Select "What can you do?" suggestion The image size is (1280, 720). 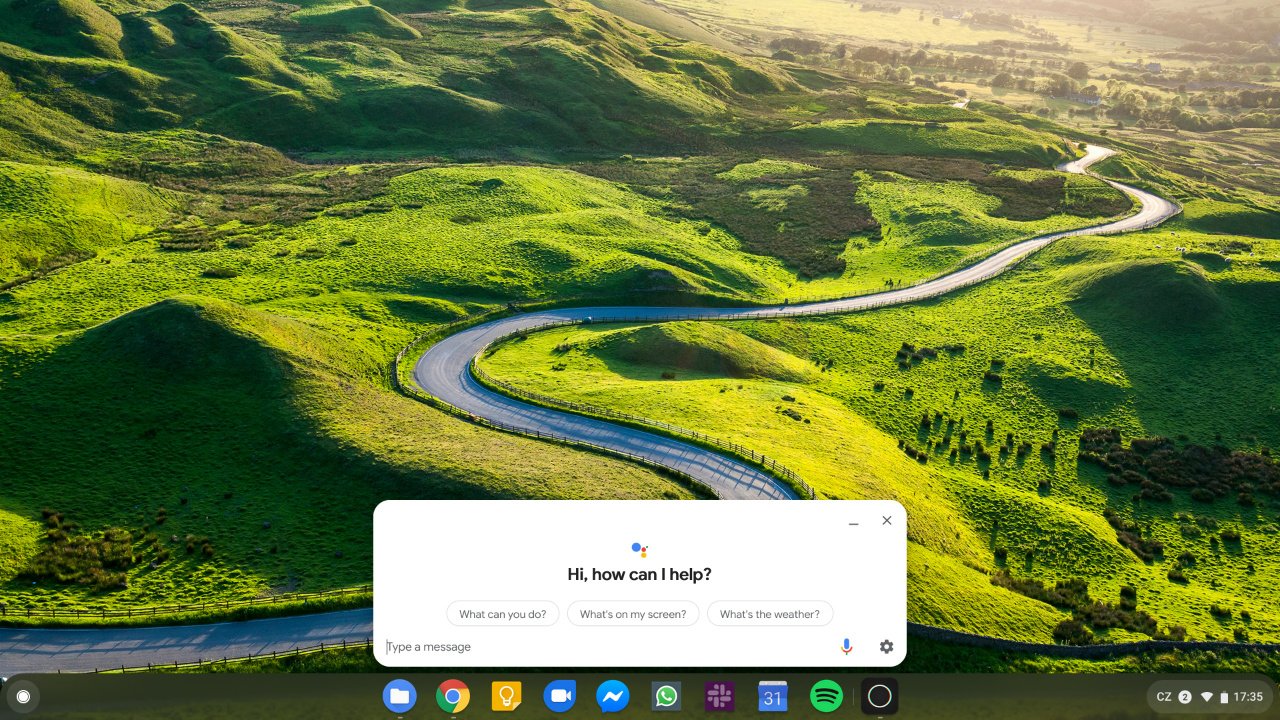tap(503, 614)
